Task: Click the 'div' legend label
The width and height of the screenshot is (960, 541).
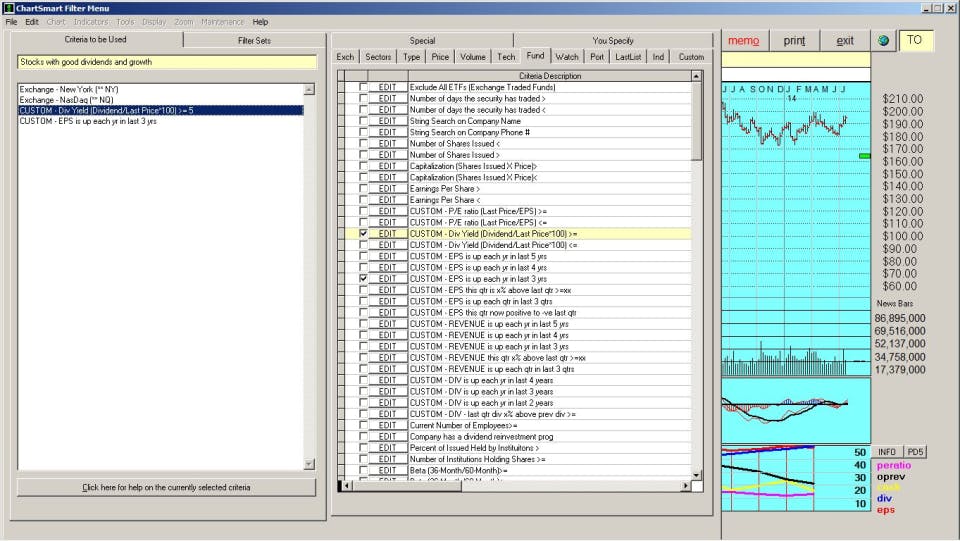Action: pos(884,498)
